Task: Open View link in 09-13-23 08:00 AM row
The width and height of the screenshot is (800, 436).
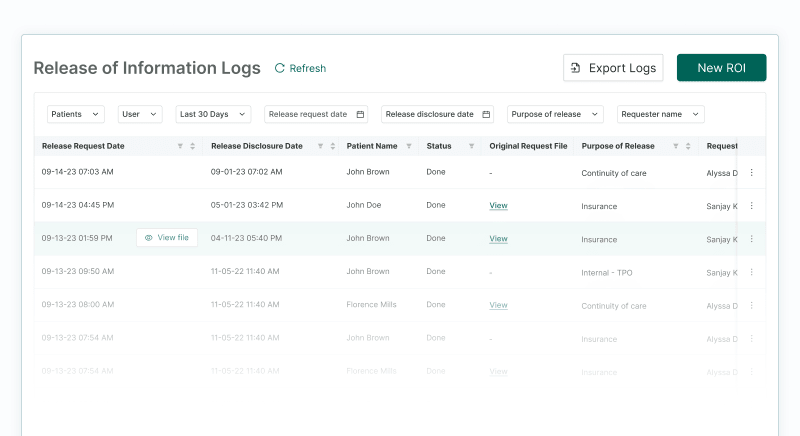Action: (x=498, y=305)
